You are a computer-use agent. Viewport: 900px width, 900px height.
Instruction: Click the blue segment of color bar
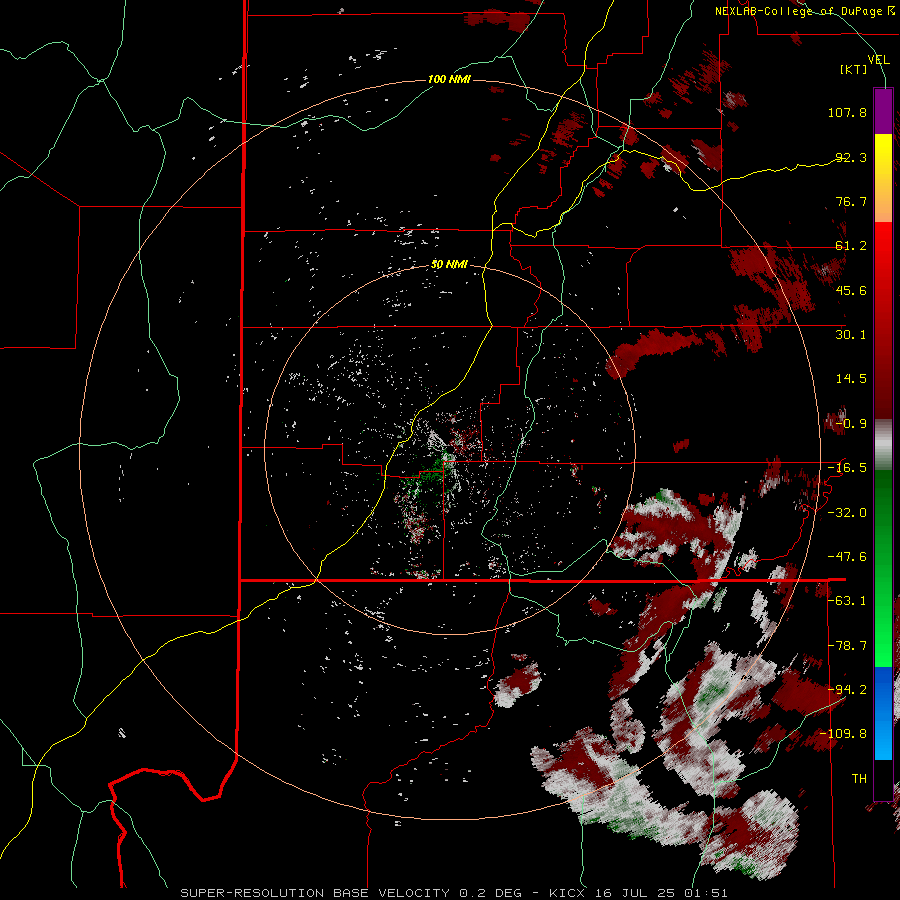[883, 713]
